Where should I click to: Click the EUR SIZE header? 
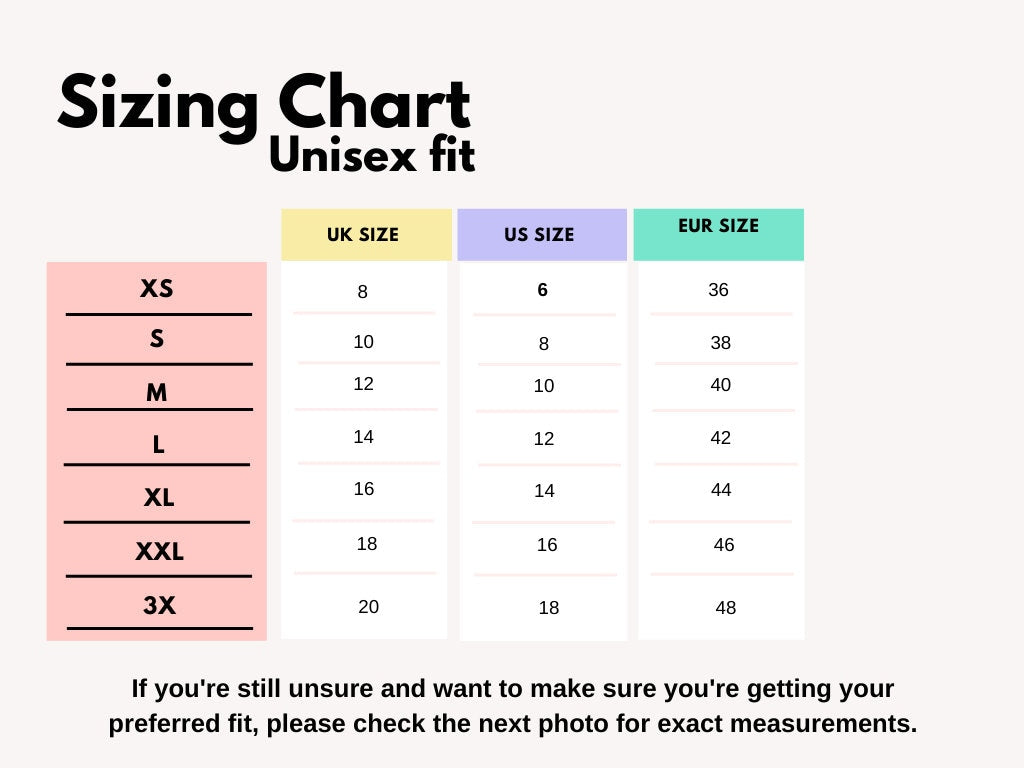(718, 226)
